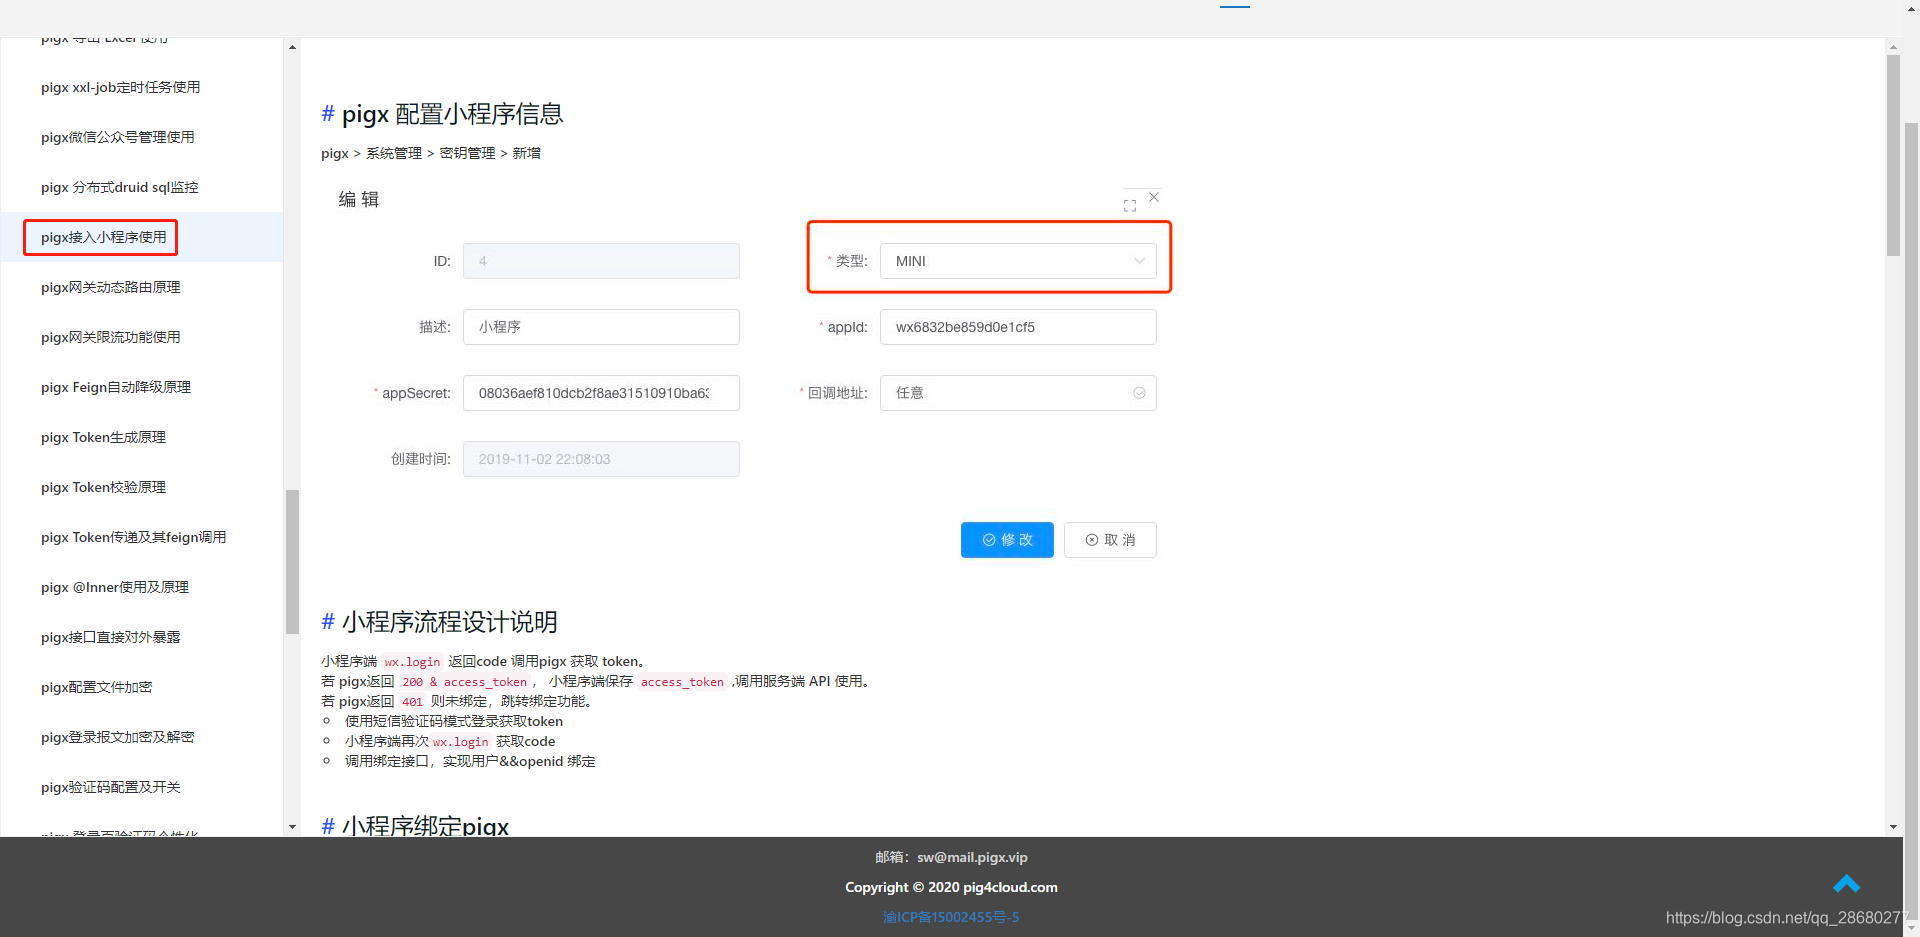Screen dimensions: 1920x937
Task: Open pigx Feign自动降级原理 sidebar item
Action: 115,387
